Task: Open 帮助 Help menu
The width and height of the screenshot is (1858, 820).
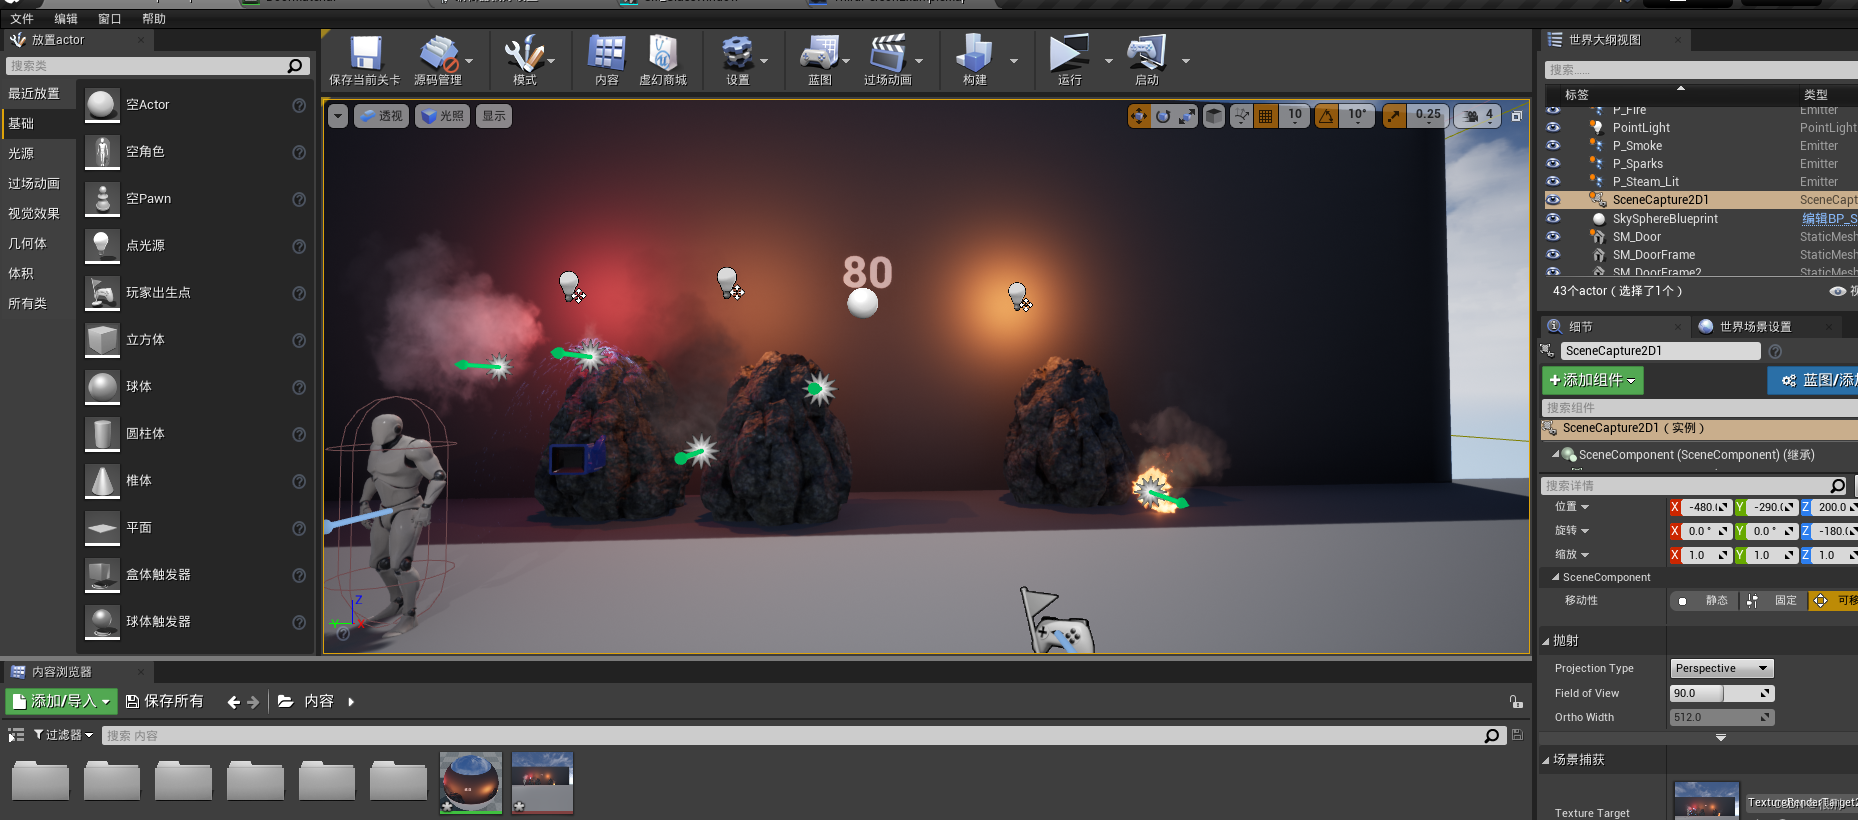Action: [154, 19]
